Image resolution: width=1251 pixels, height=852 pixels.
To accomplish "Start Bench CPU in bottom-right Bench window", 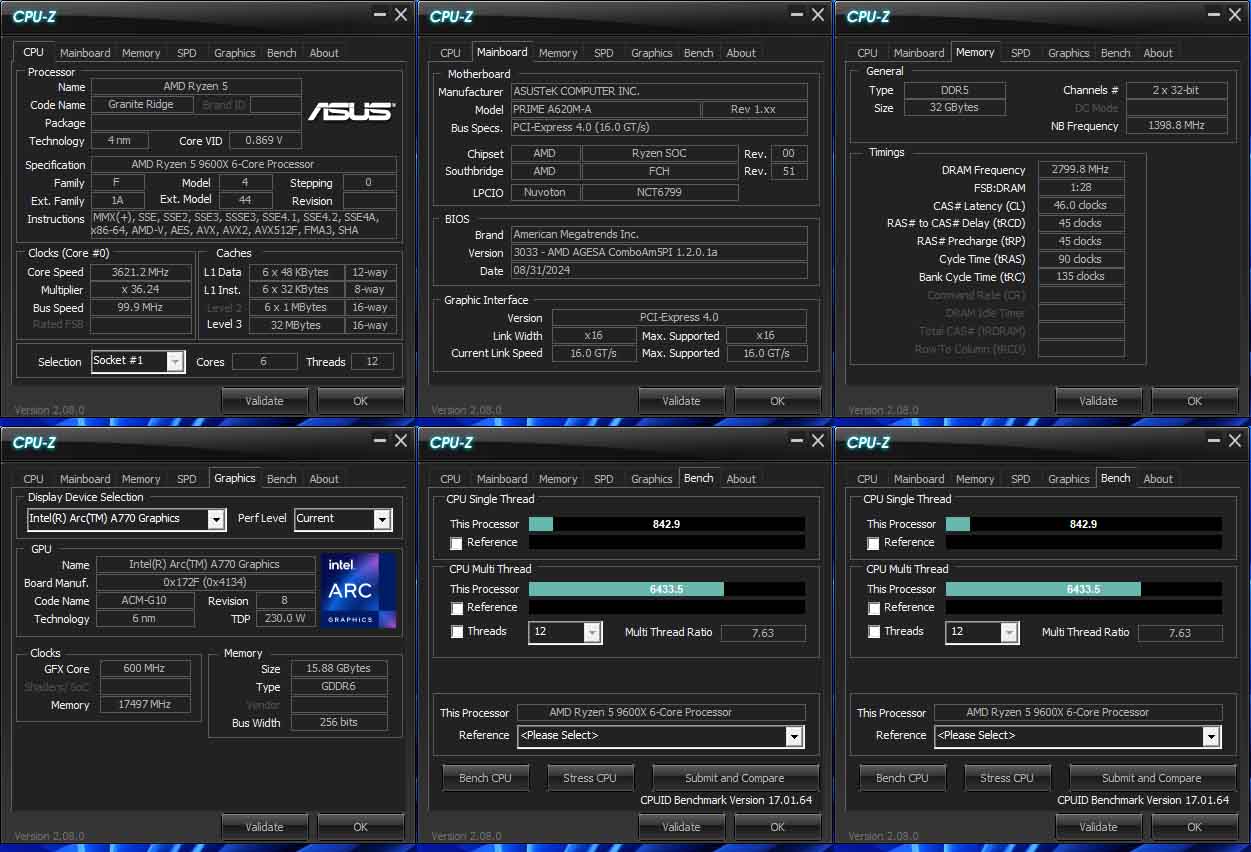I will pos(902,778).
